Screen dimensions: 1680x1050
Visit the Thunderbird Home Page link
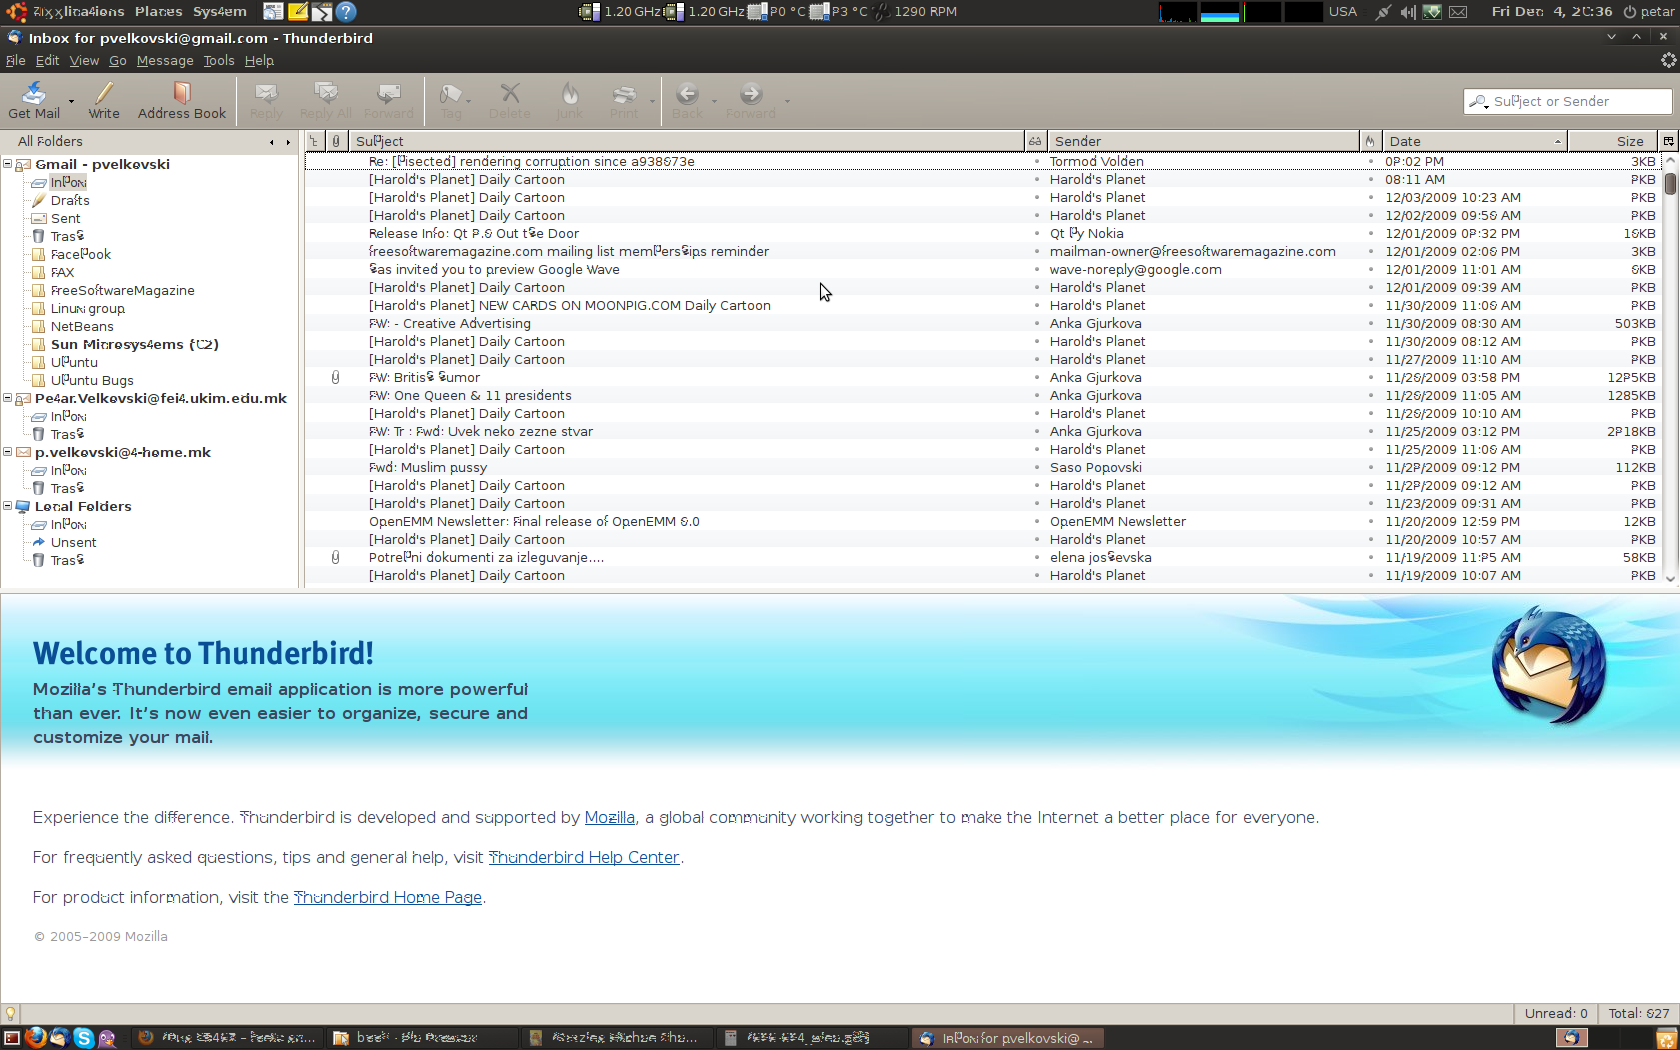tap(387, 897)
